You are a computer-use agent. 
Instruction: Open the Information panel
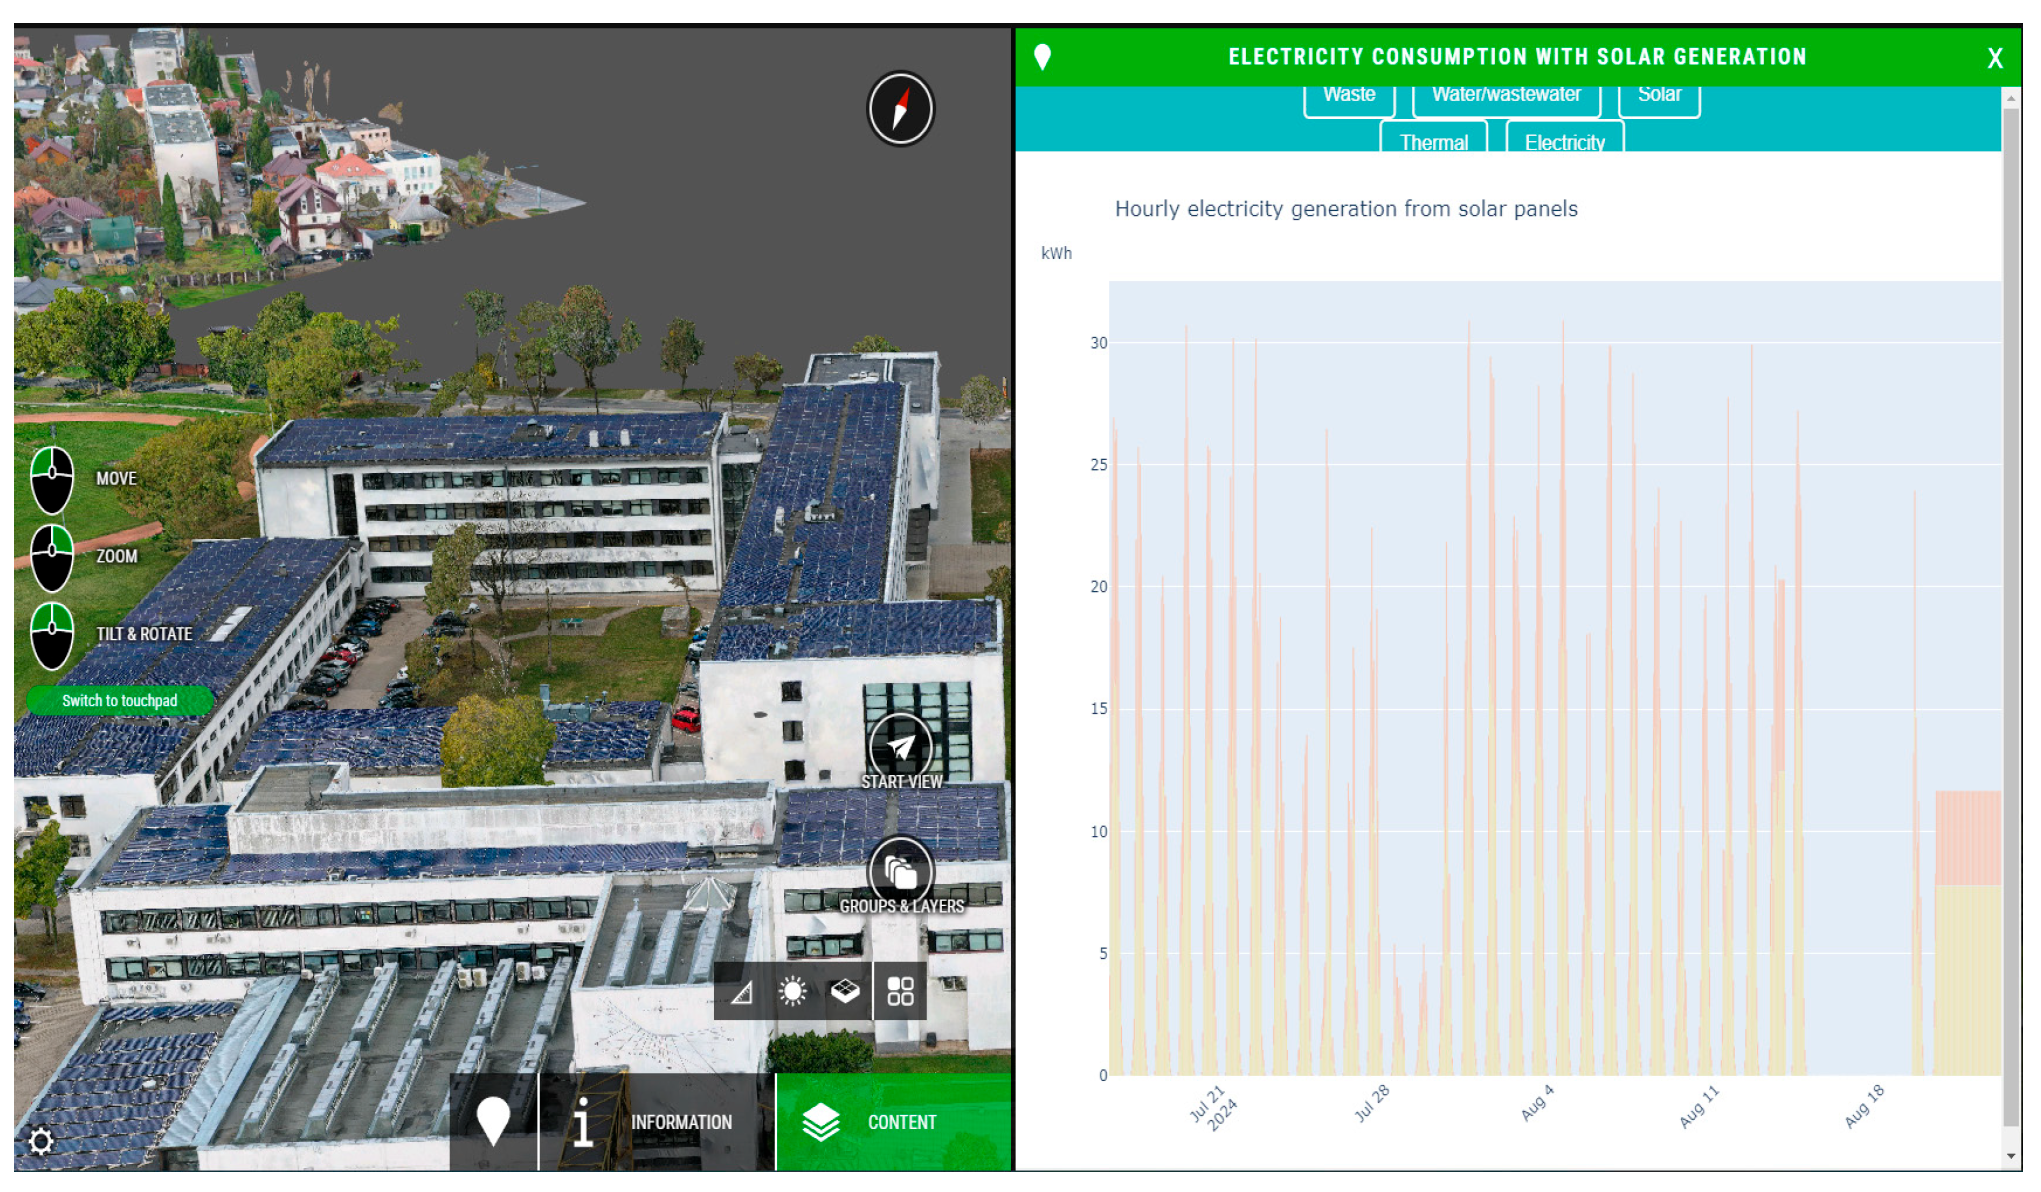click(656, 1122)
